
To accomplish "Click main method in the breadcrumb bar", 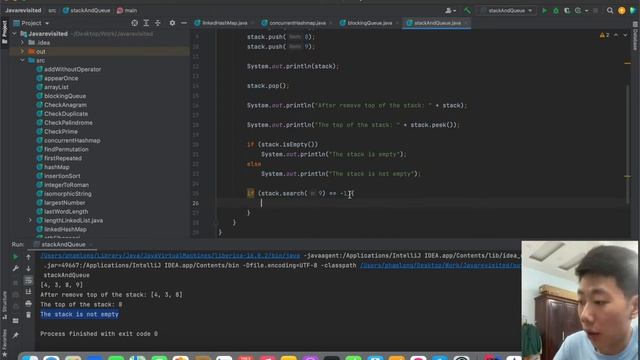I will click(127, 11).
